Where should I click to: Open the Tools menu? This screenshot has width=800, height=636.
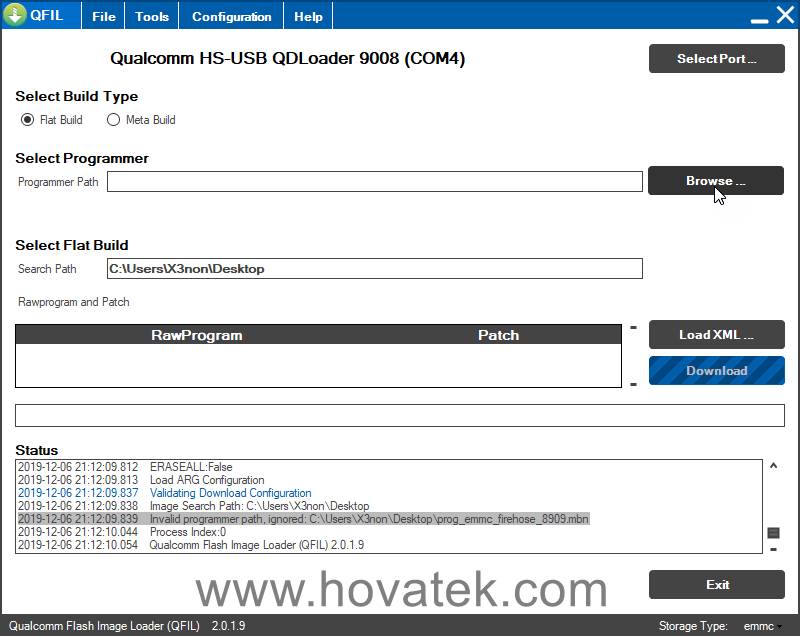(x=152, y=16)
